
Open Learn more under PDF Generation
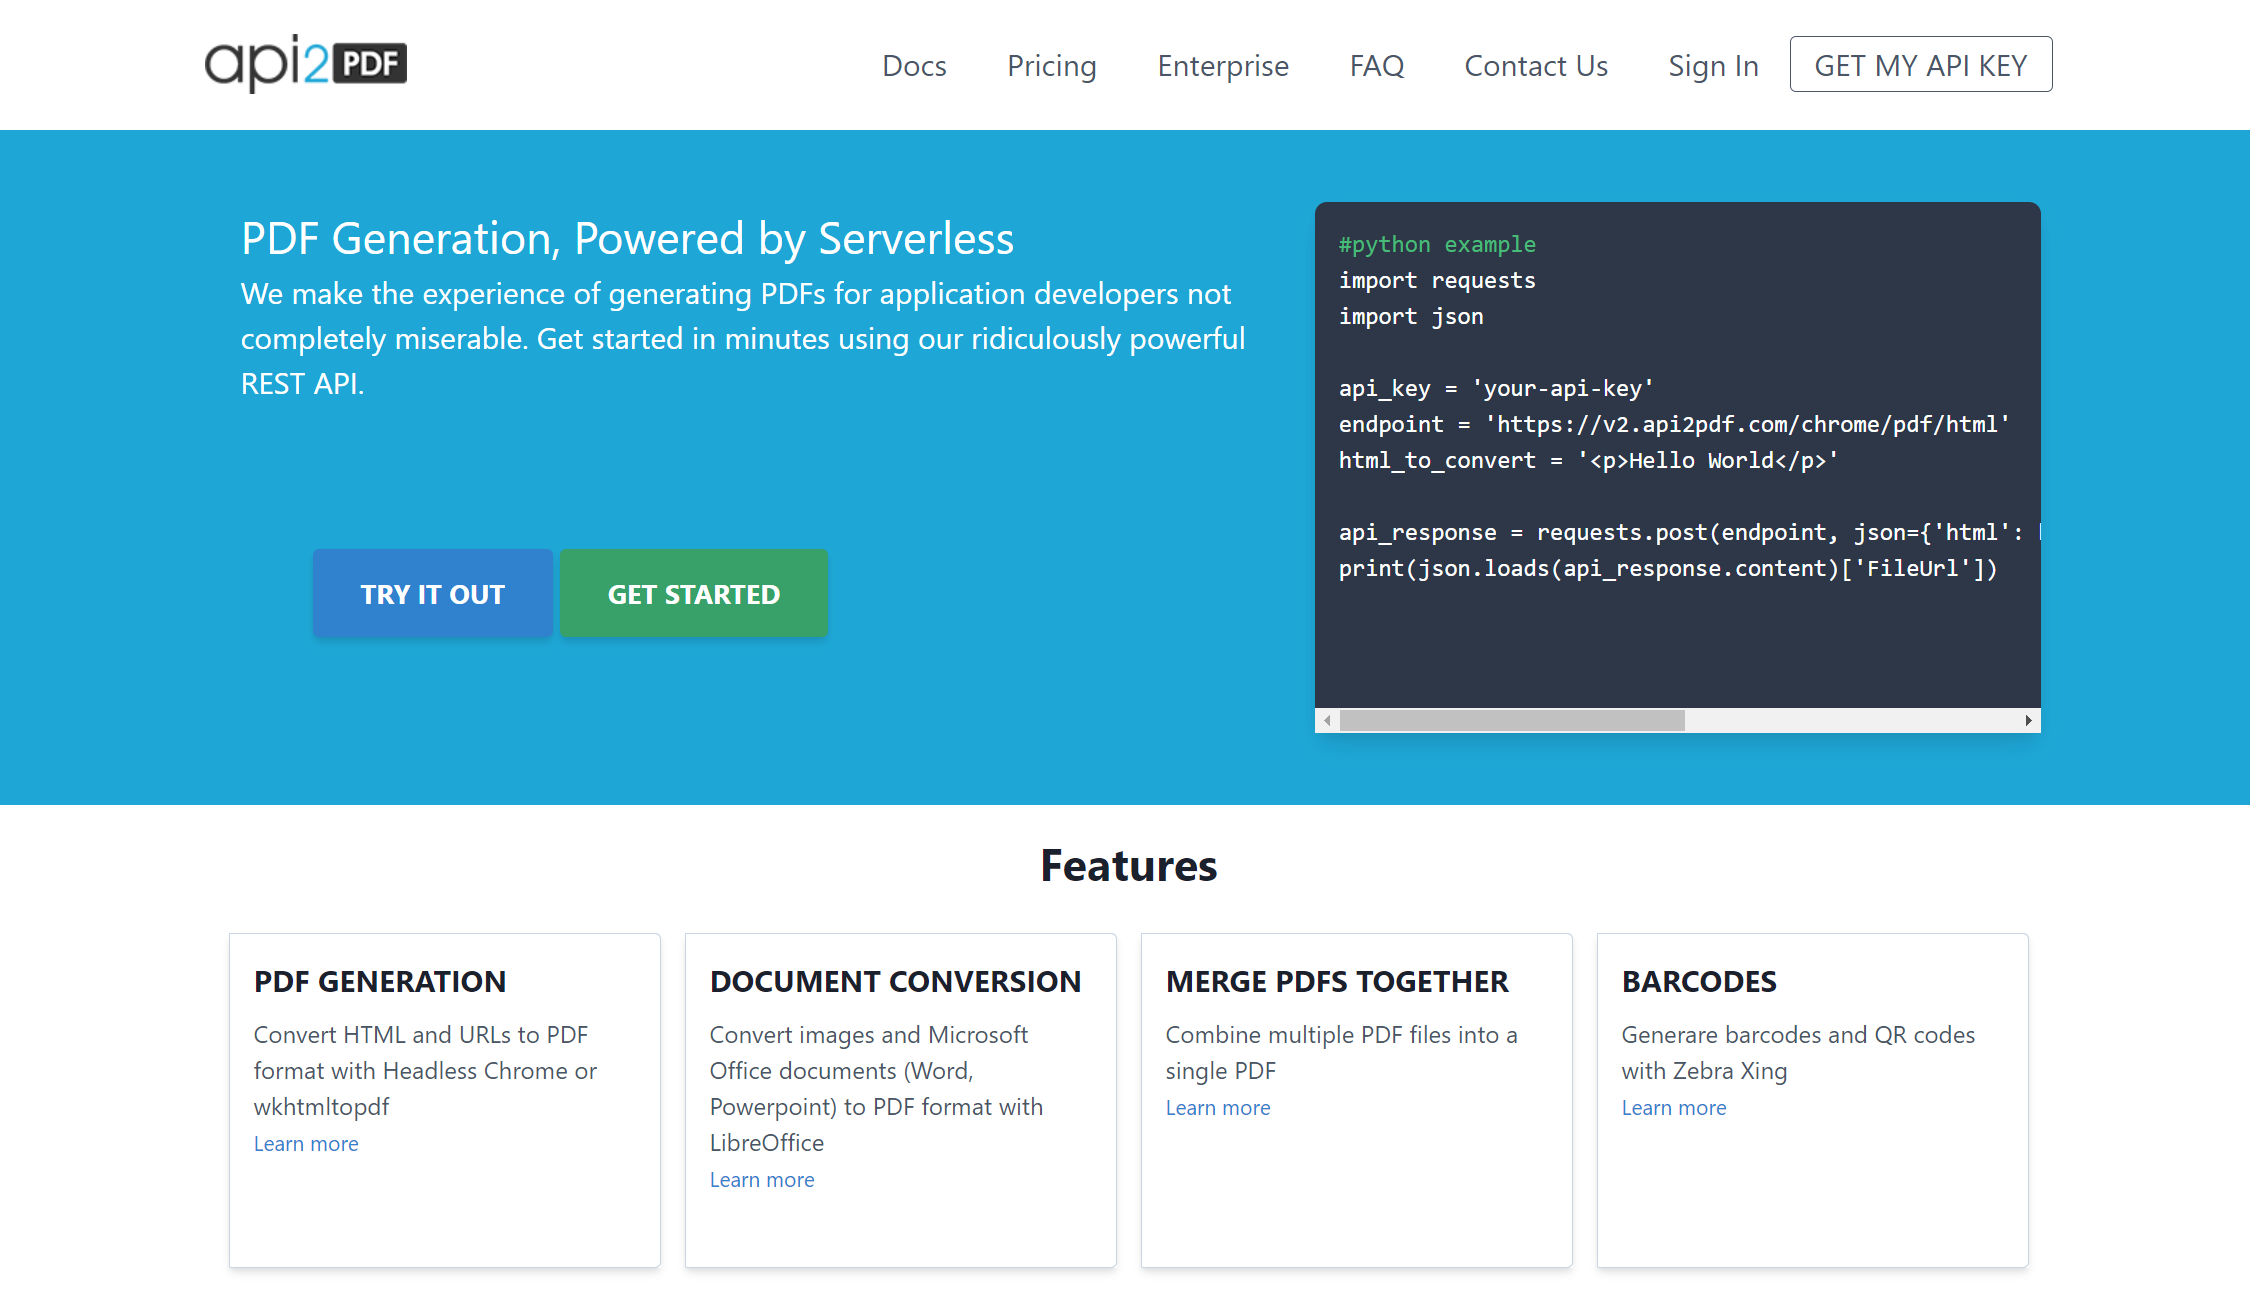(306, 1143)
